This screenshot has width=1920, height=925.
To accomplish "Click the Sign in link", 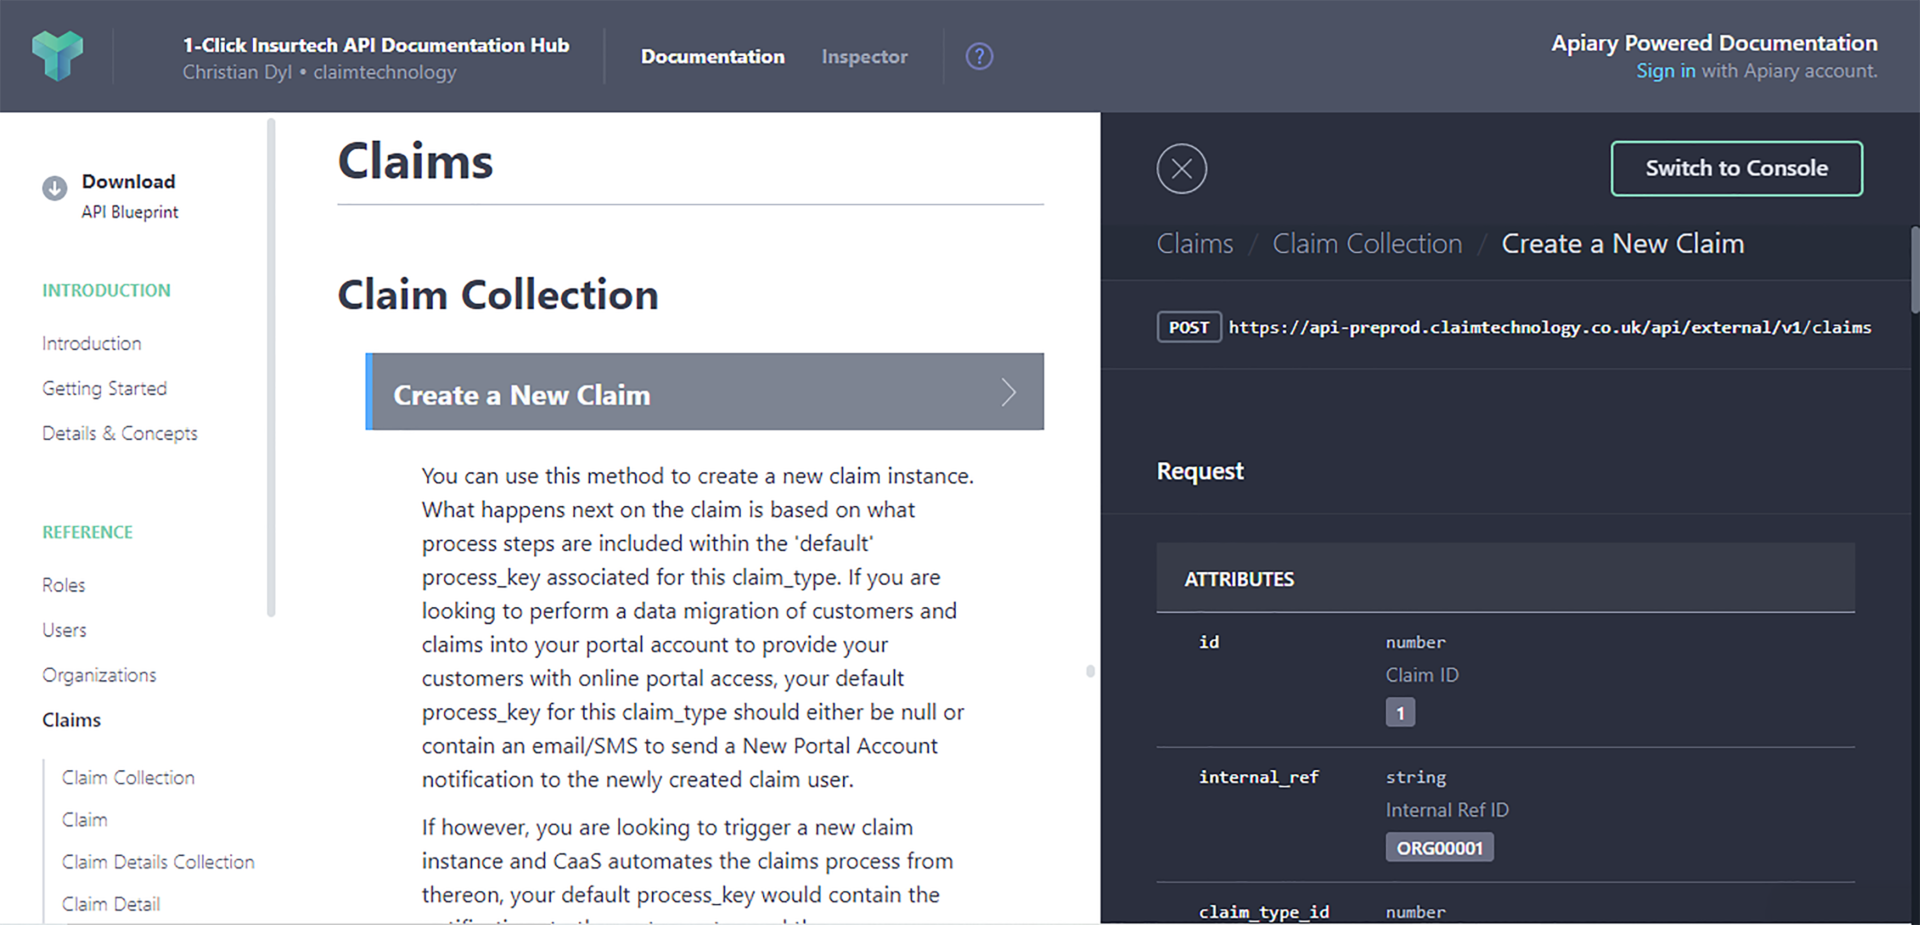I will (x=1666, y=71).
